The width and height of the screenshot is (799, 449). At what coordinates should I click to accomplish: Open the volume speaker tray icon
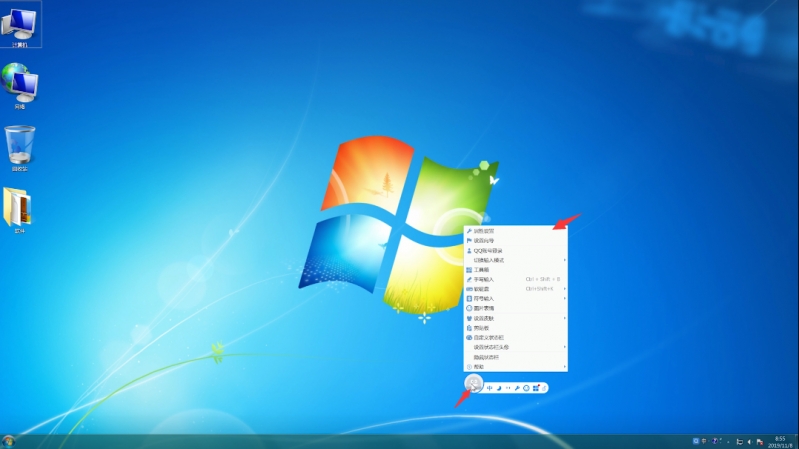point(749,442)
